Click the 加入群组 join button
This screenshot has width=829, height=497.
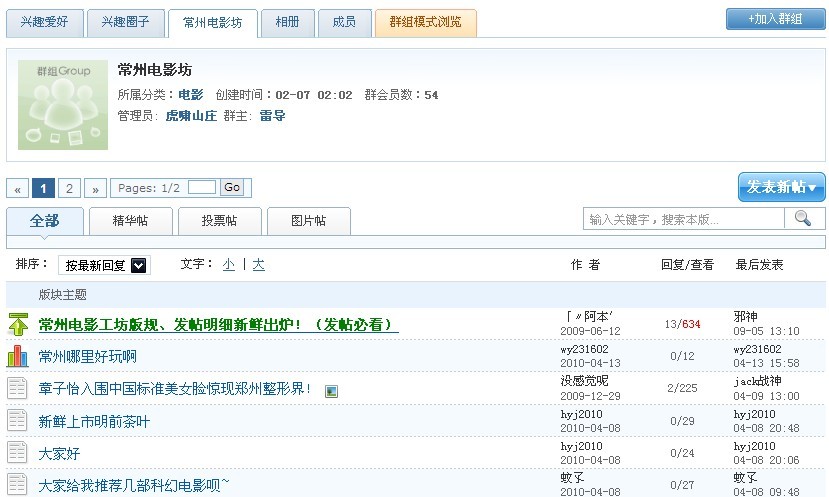click(x=775, y=19)
